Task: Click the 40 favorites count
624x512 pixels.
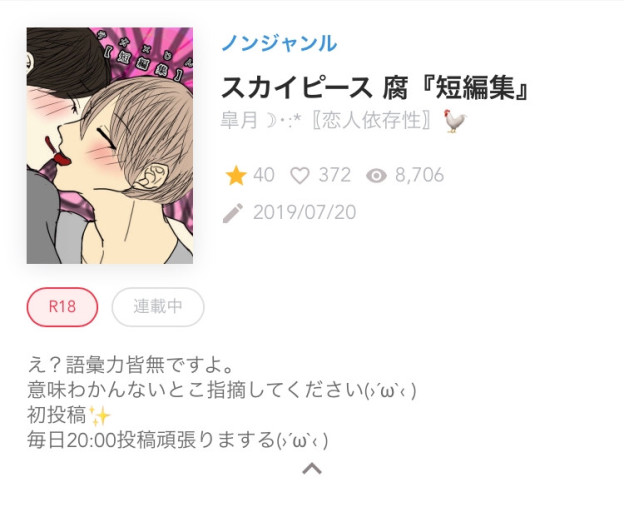Action: pos(264,175)
